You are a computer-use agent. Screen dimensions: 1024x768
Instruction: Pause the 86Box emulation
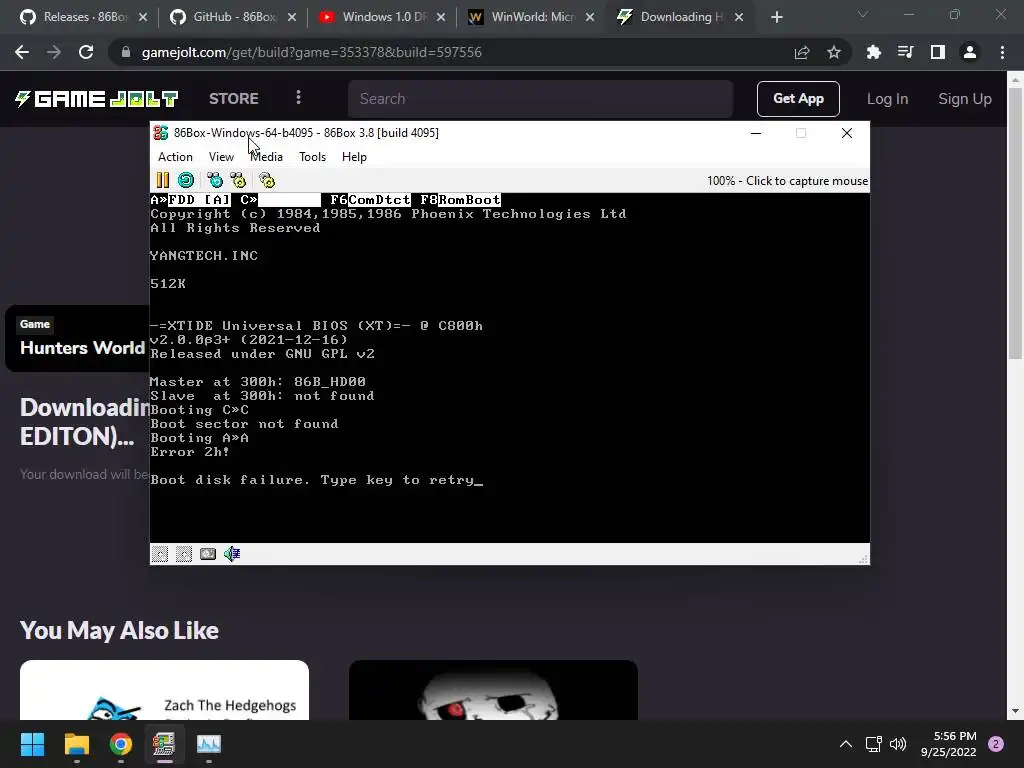(x=163, y=180)
